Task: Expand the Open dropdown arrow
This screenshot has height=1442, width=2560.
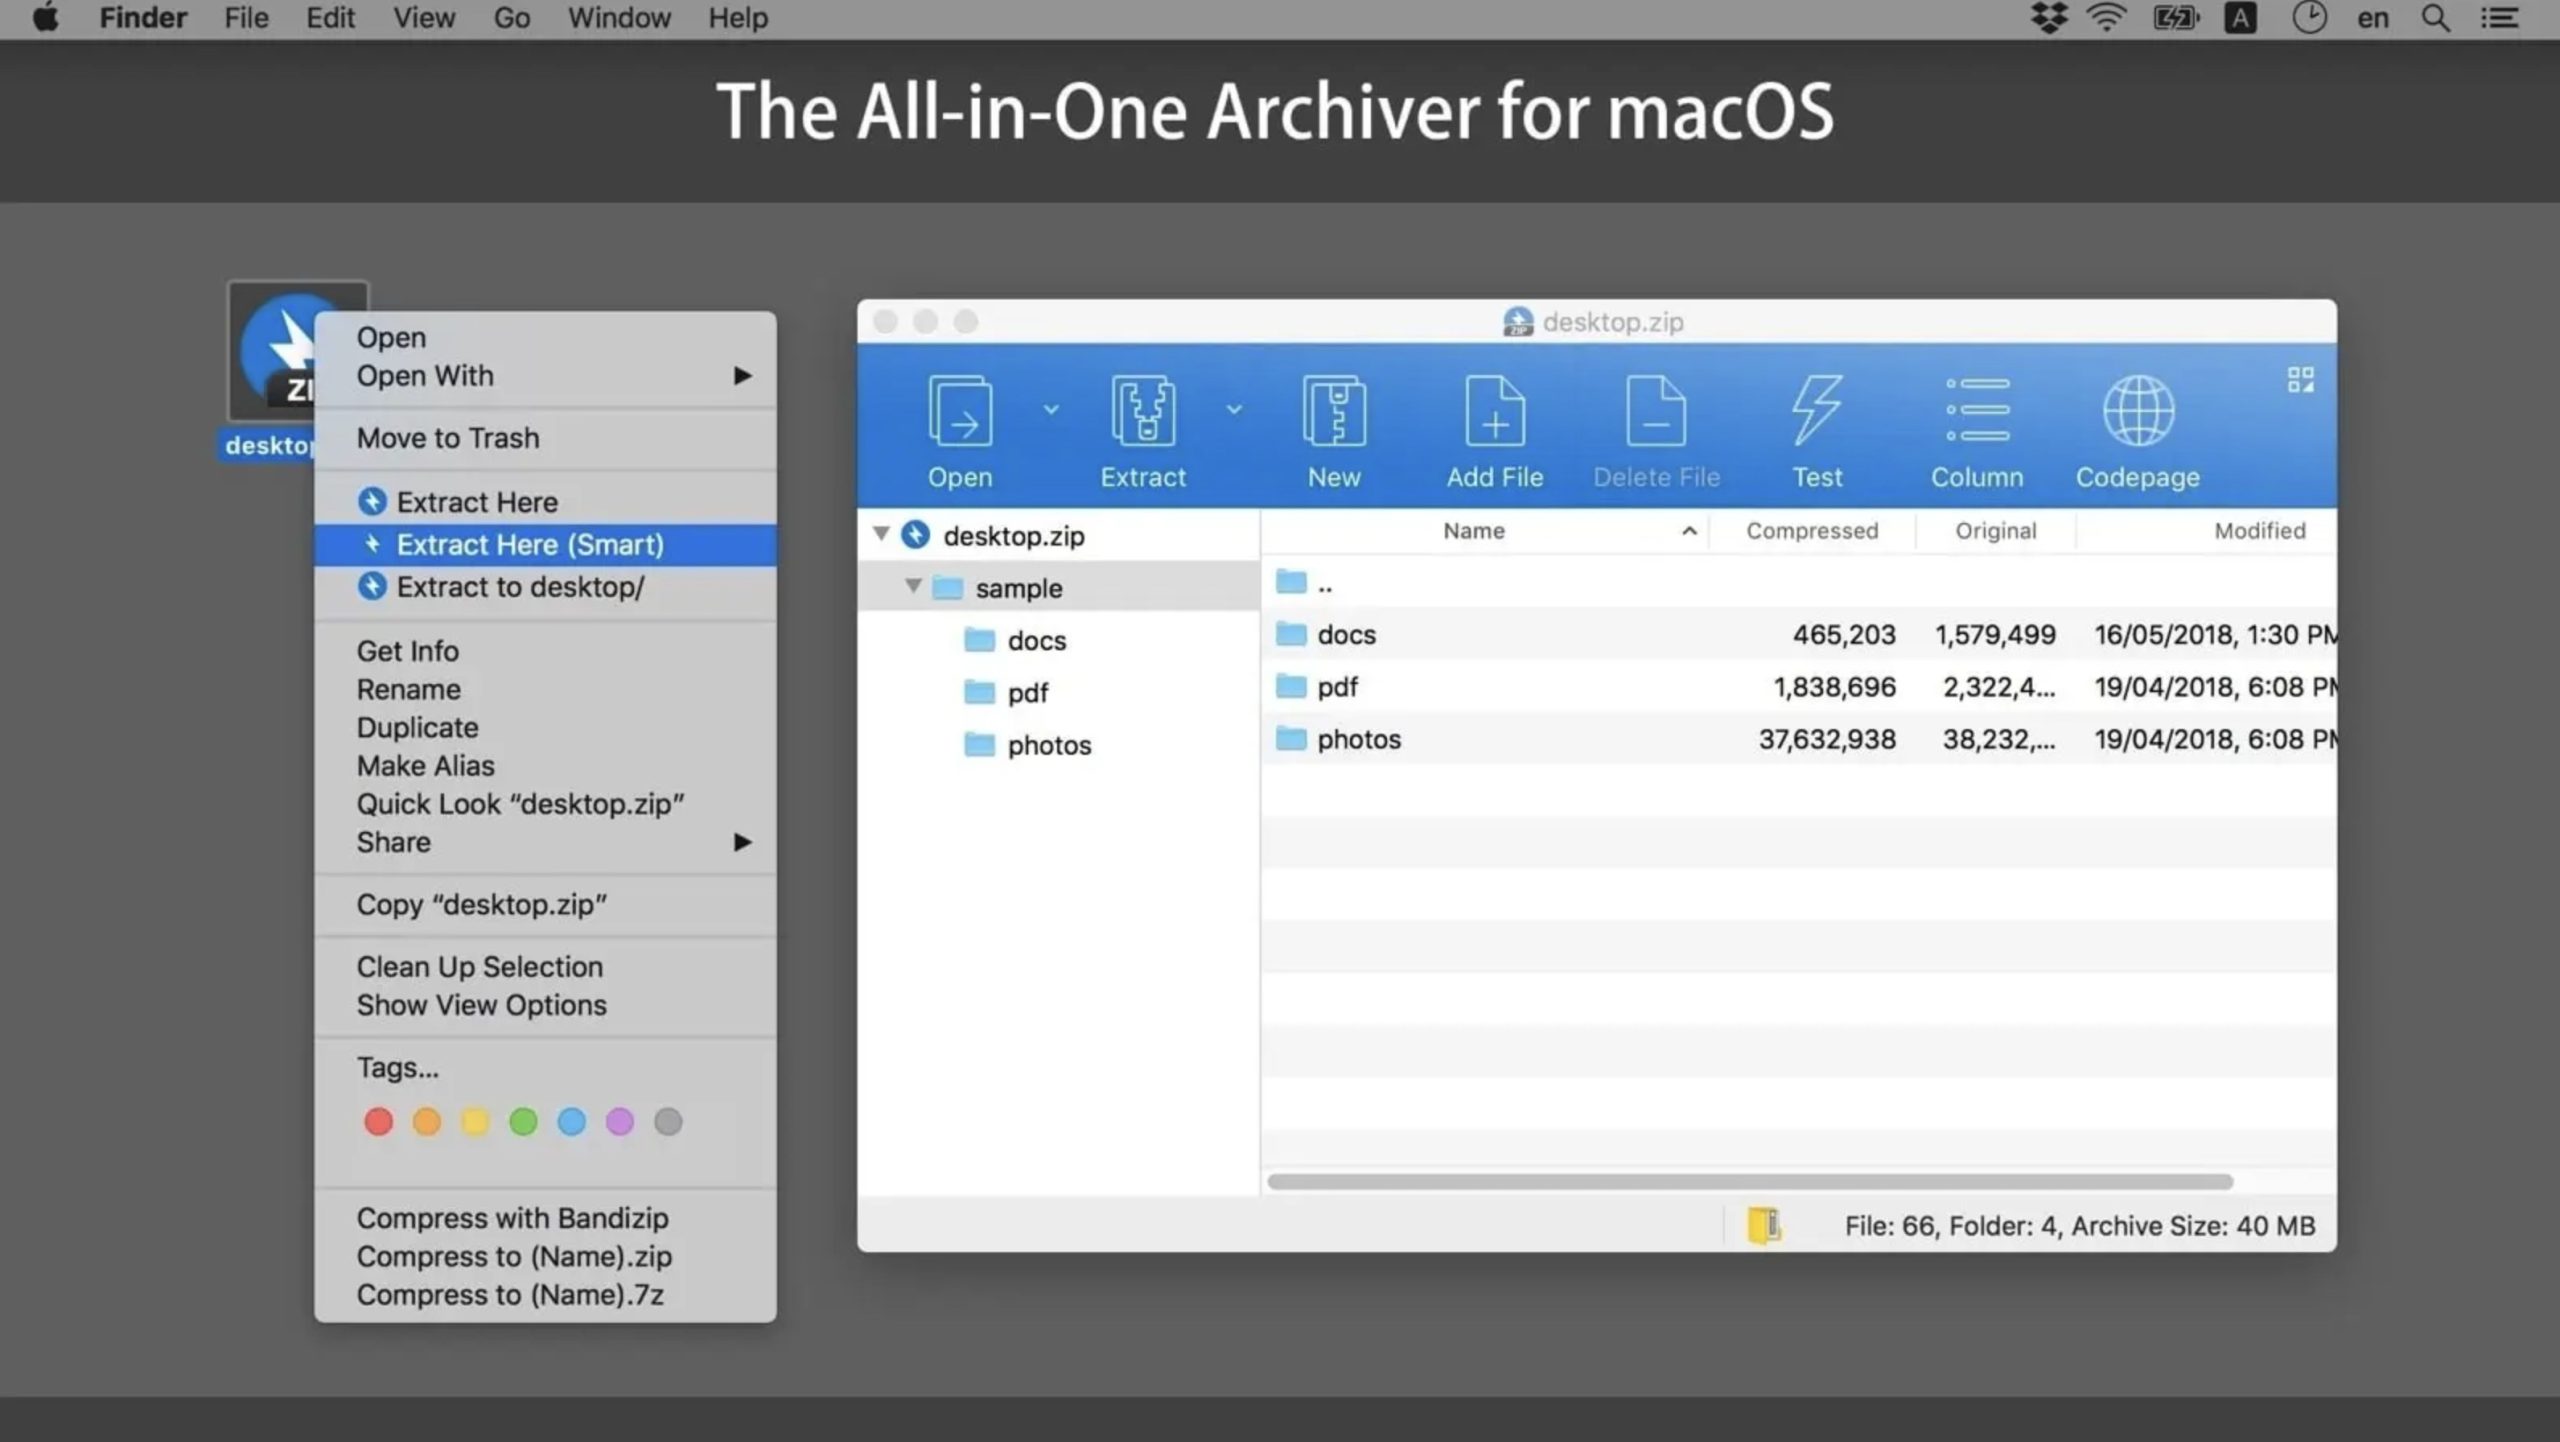Action: click(1048, 410)
